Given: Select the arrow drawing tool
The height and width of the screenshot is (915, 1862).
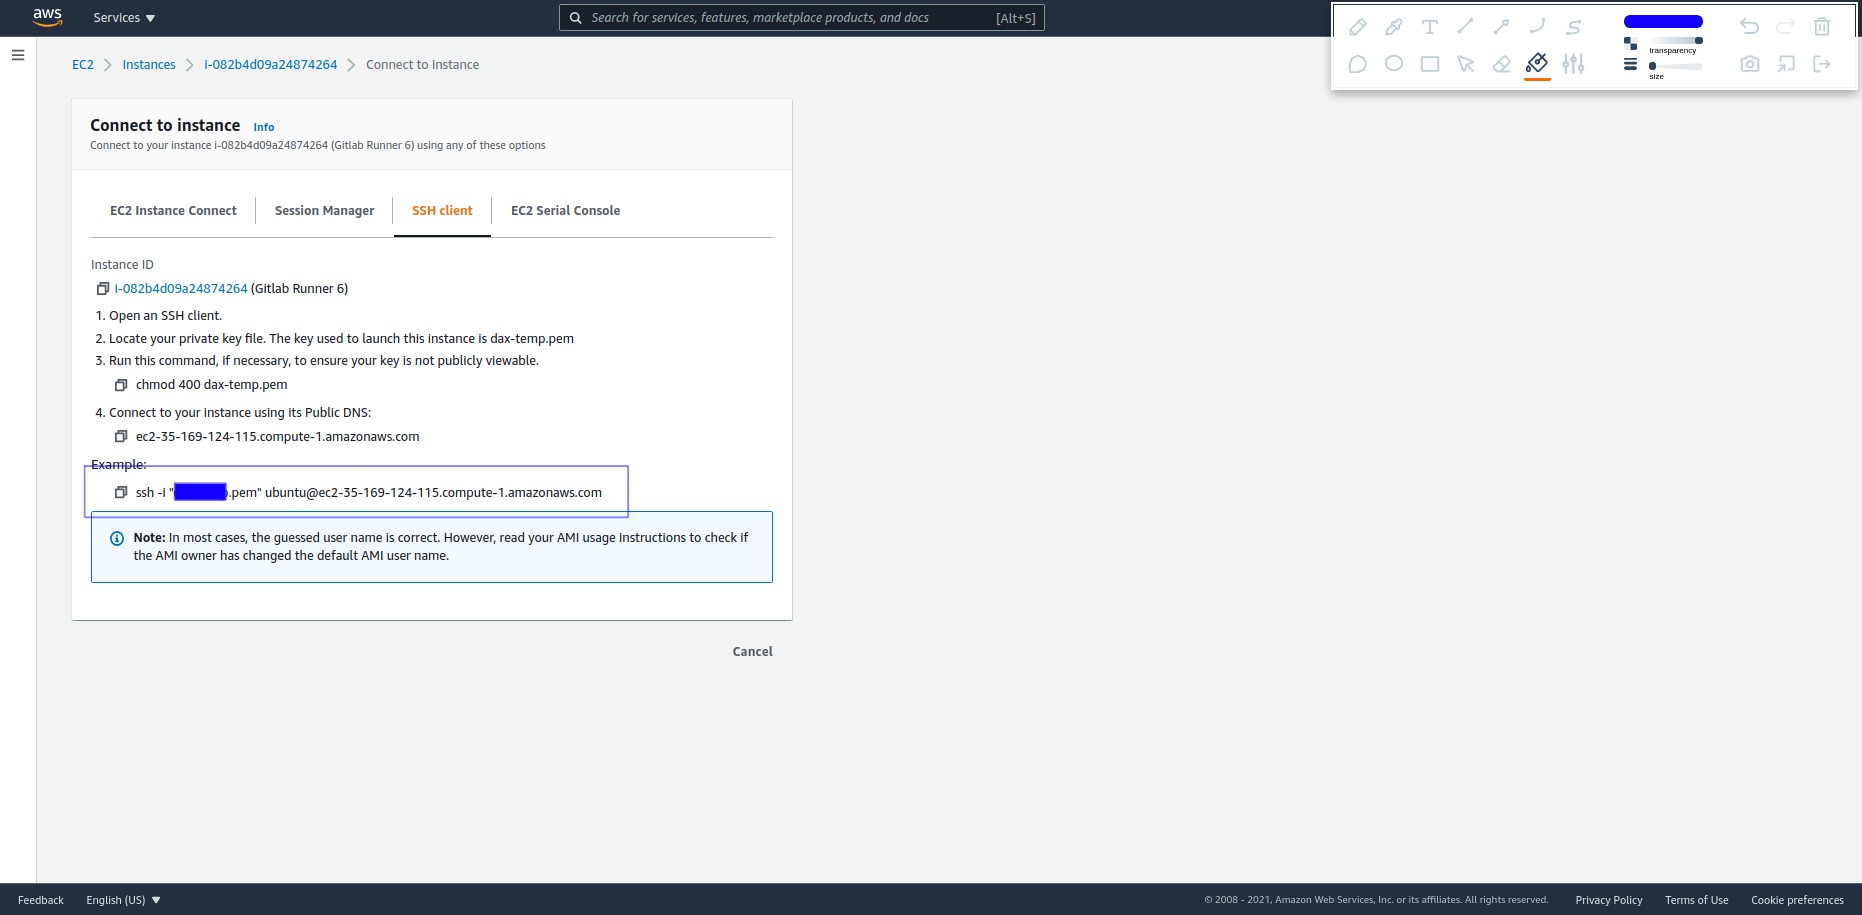Looking at the screenshot, I should click(x=1501, y=27).
